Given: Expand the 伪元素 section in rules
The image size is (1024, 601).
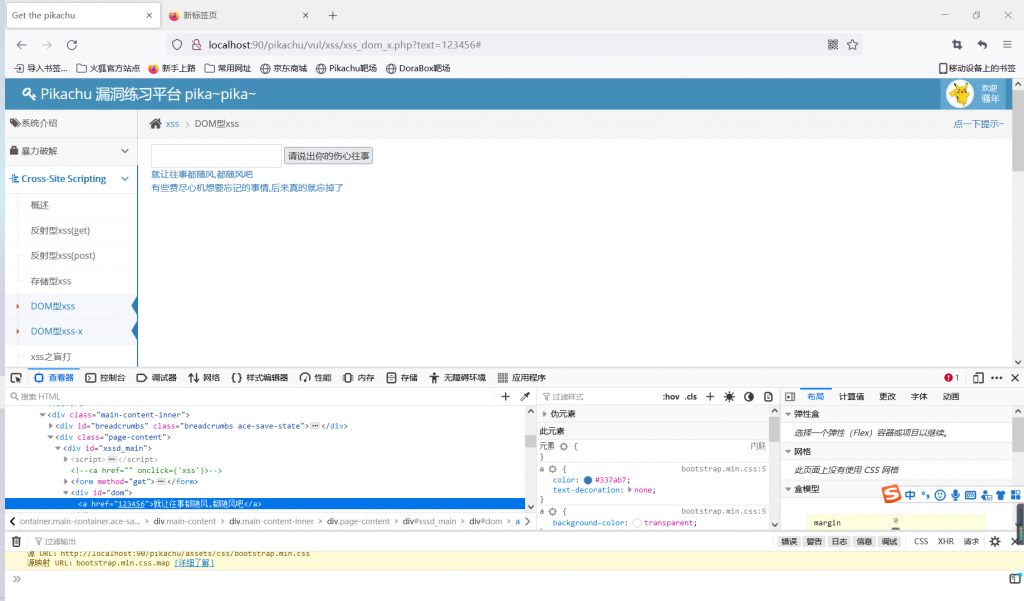Looking at the screenshot, I should [544, 414].
